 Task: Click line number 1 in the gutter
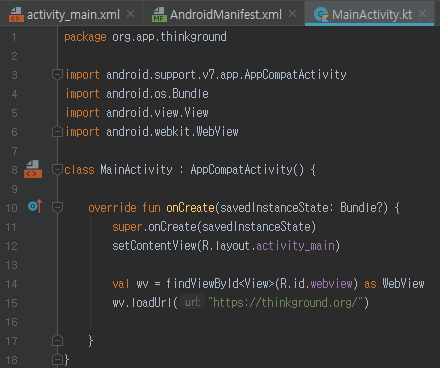(14, 37)
